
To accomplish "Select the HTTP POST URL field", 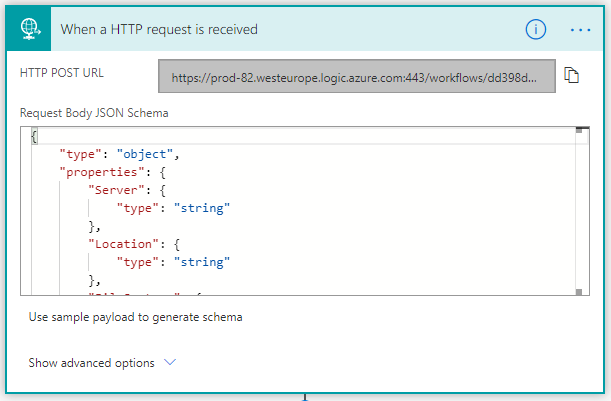I will click(357, 76).
